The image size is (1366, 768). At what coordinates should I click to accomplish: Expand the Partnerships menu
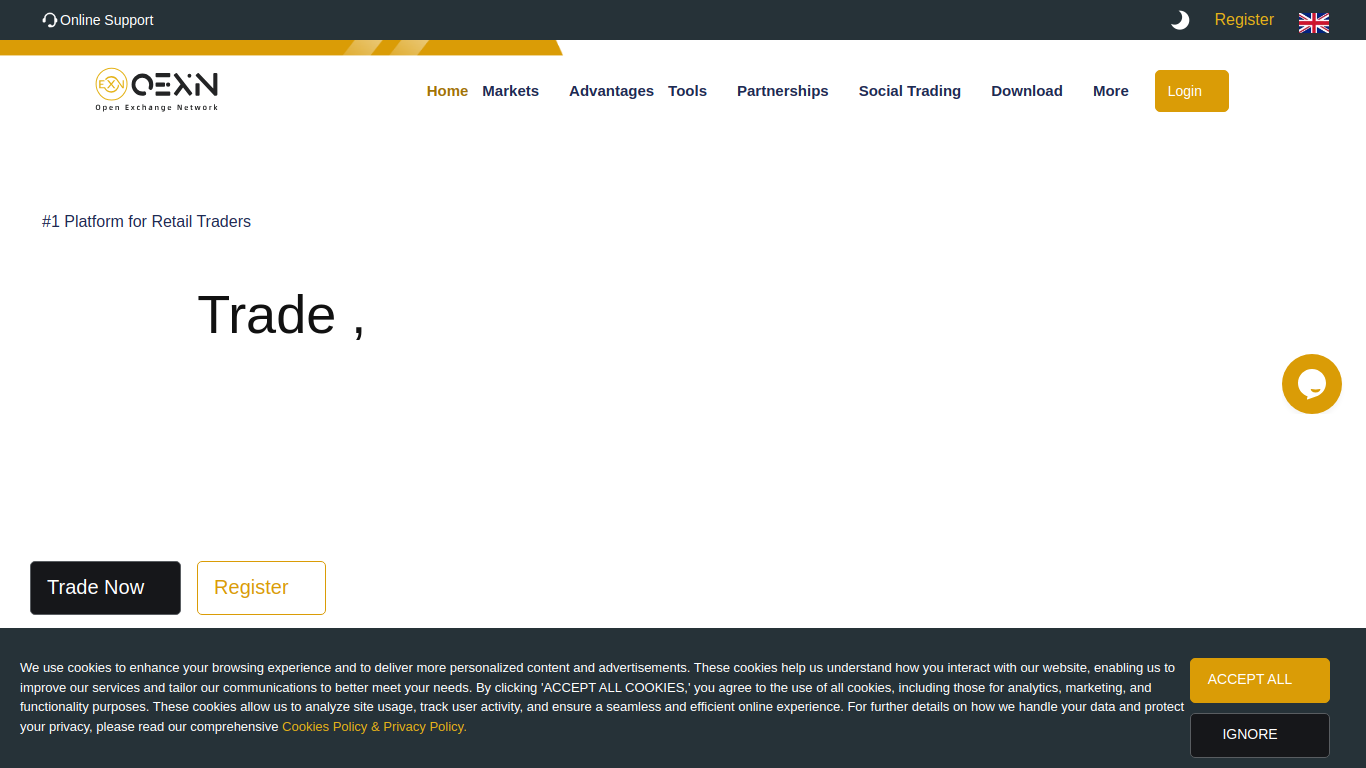[x=783, y=91]
